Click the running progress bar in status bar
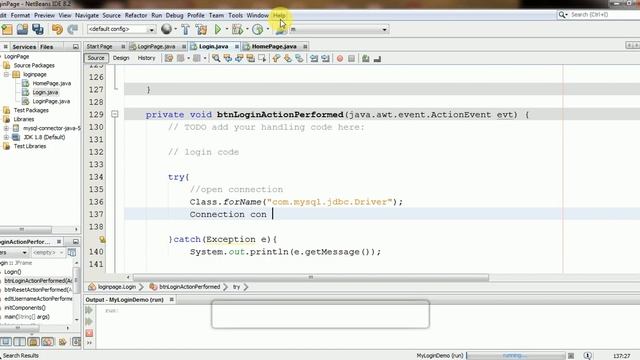Image resolution: width=640 pixels, height=360 pixels. pos(516,356)
